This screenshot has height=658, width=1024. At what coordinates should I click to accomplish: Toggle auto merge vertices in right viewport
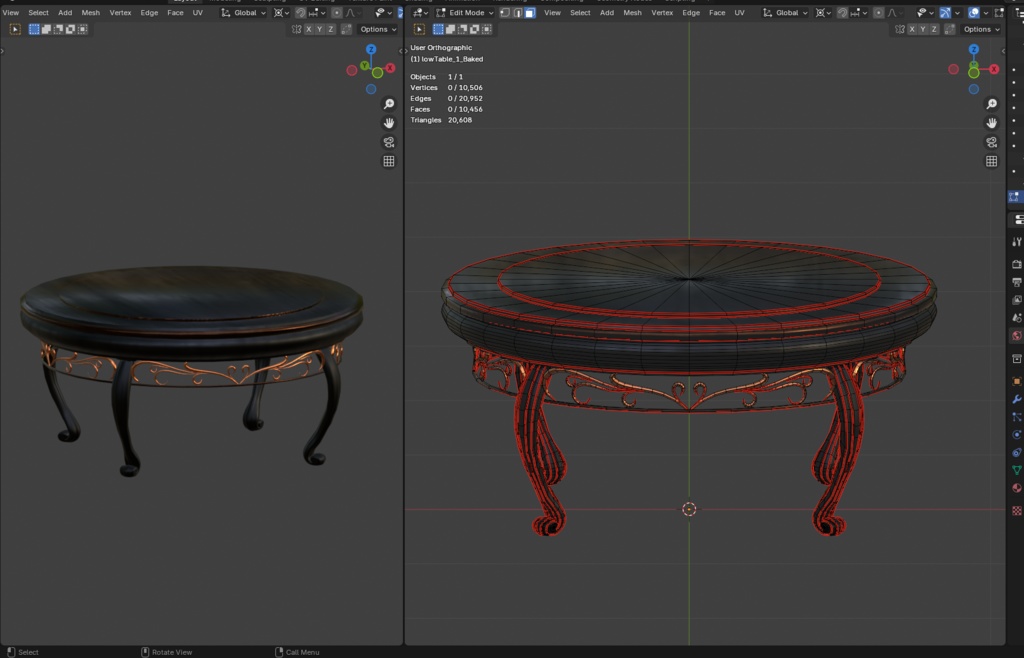coord(950,29)
